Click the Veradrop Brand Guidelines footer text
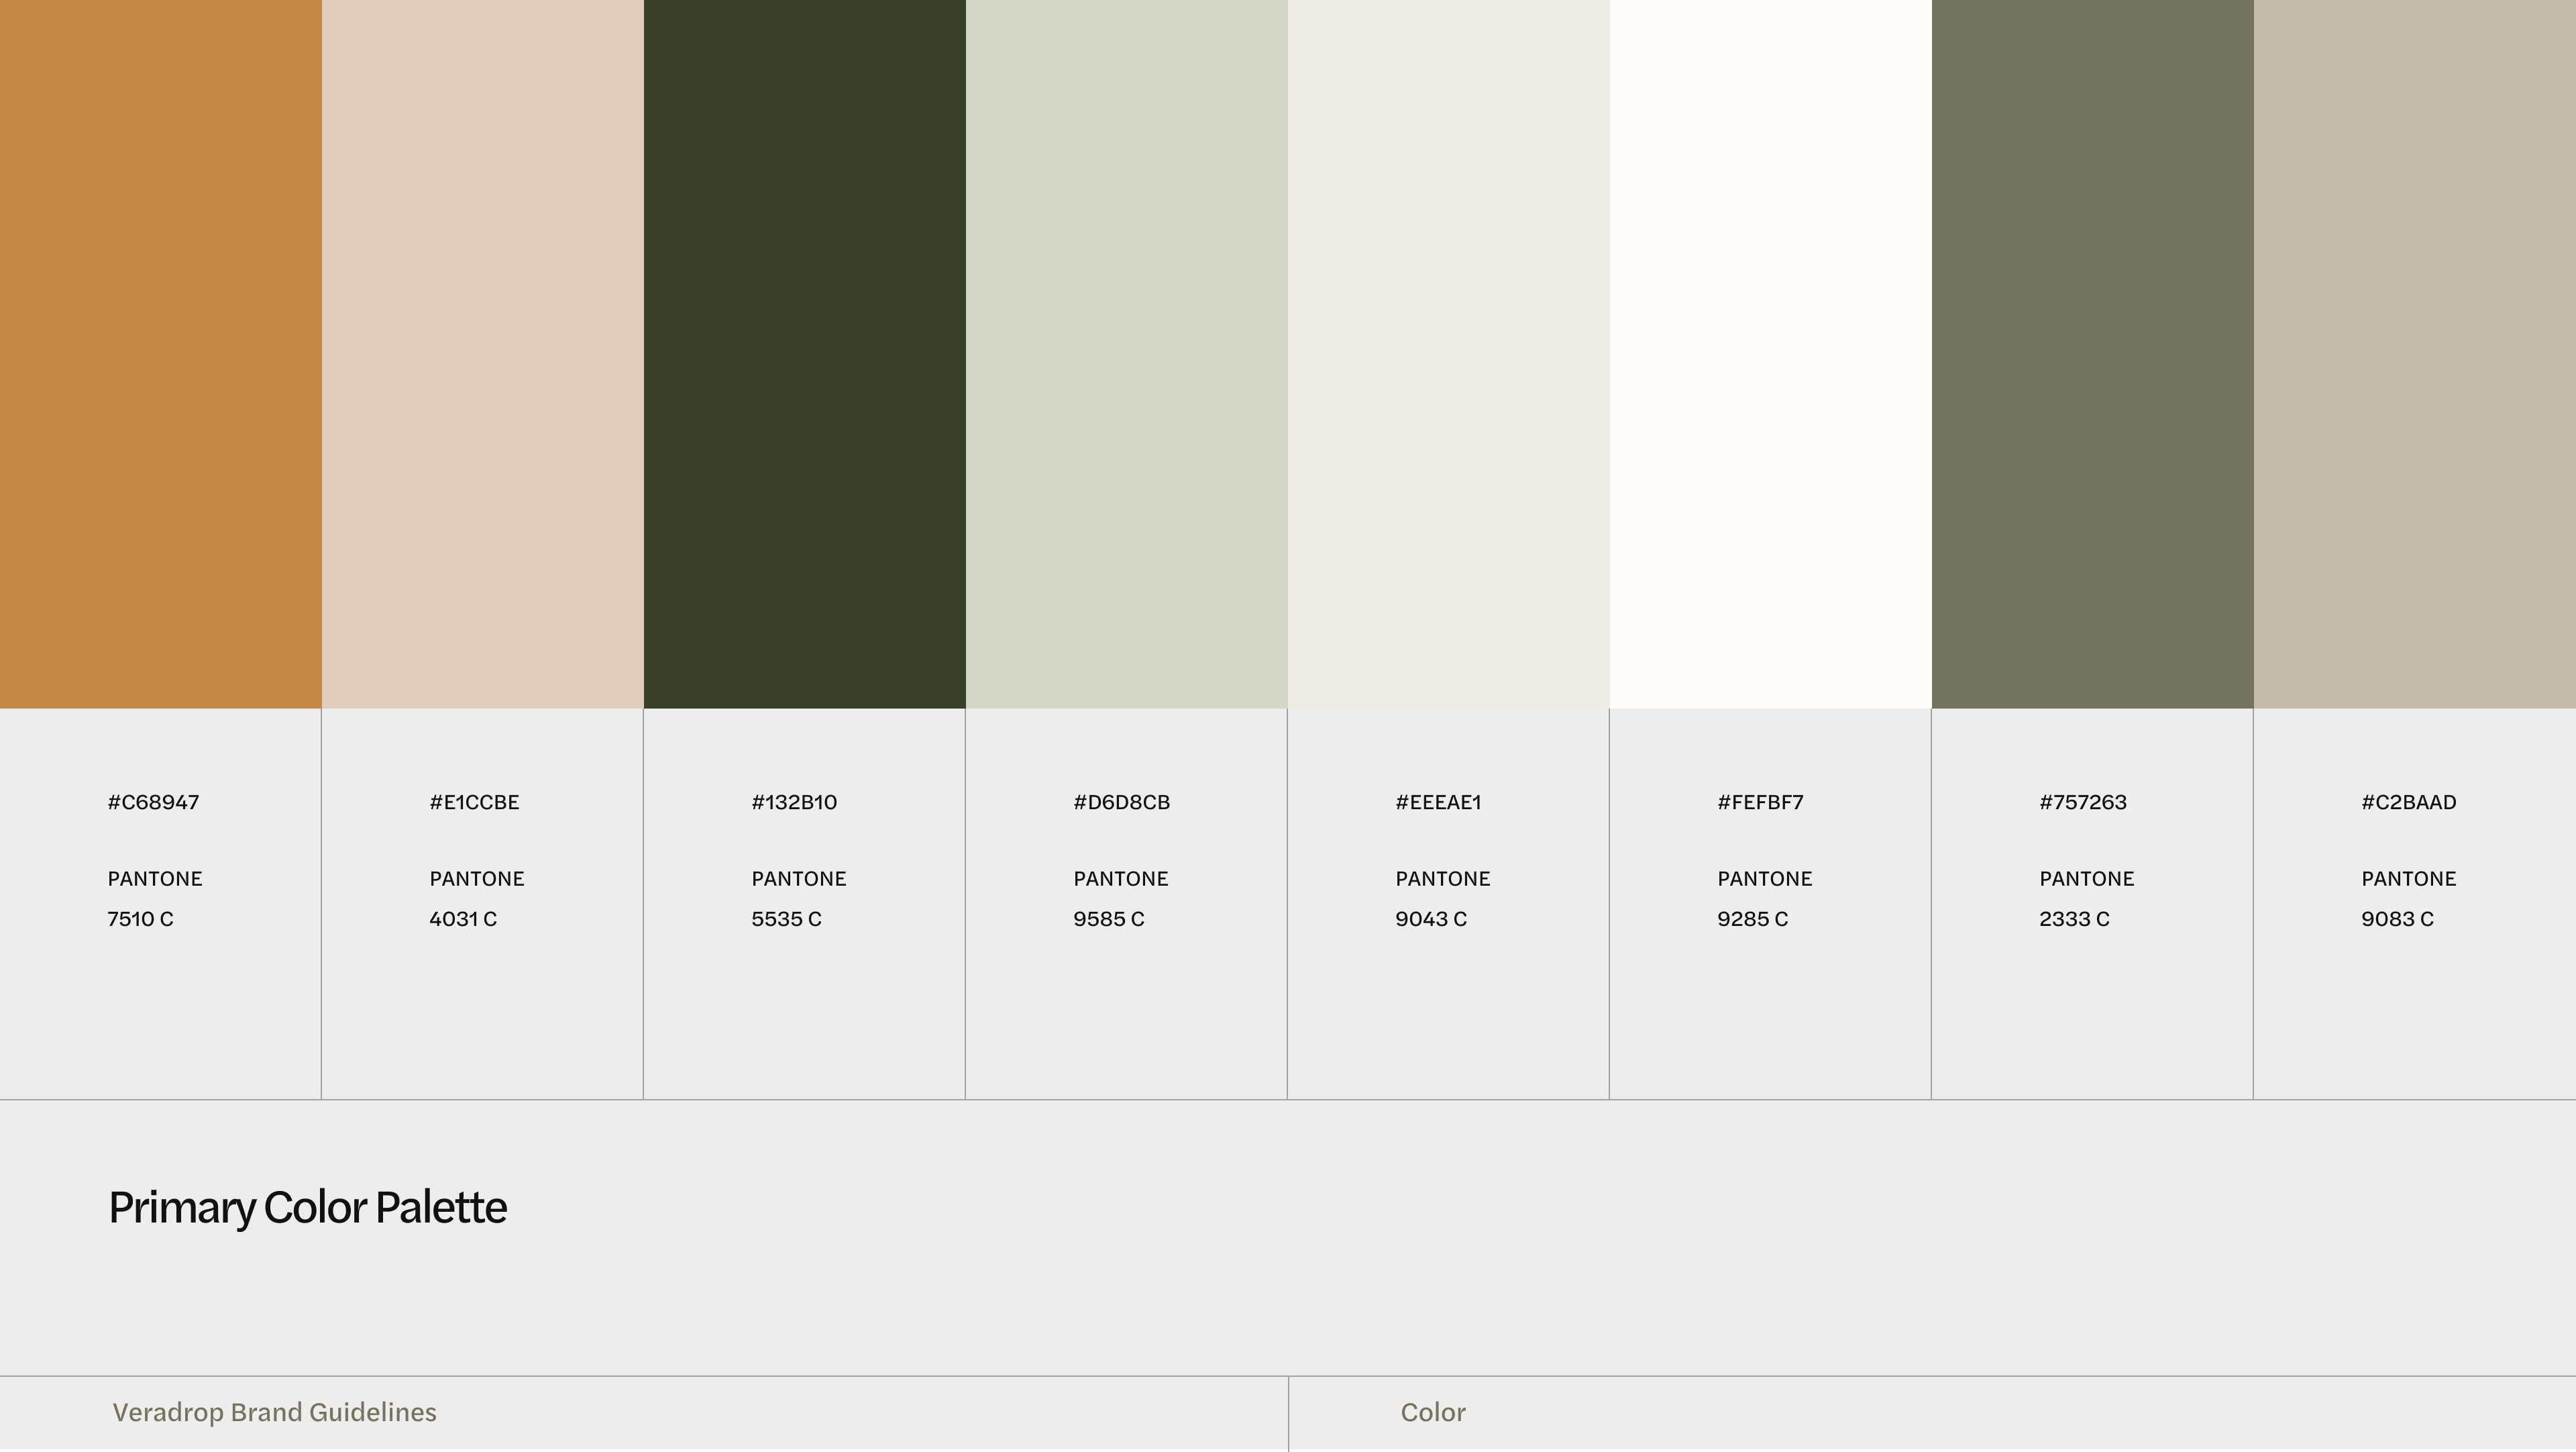This screenshot has height=1452, width=2576. pos(274,1412)
